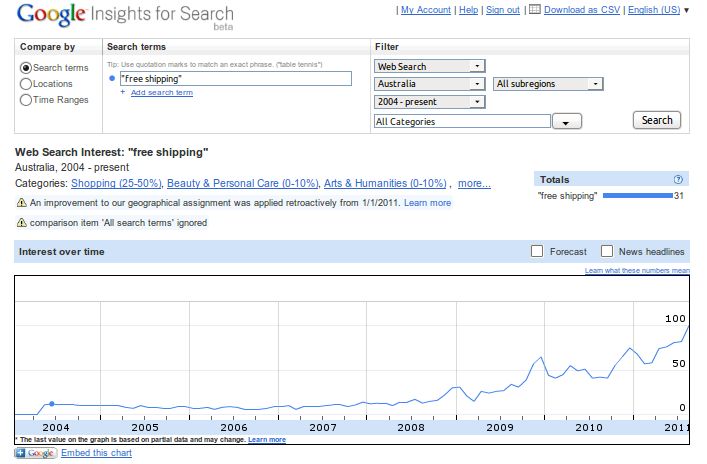Enable the News headlines checkbox
Viewport: 707px width, 464px height.
click(x=607, y=251)
